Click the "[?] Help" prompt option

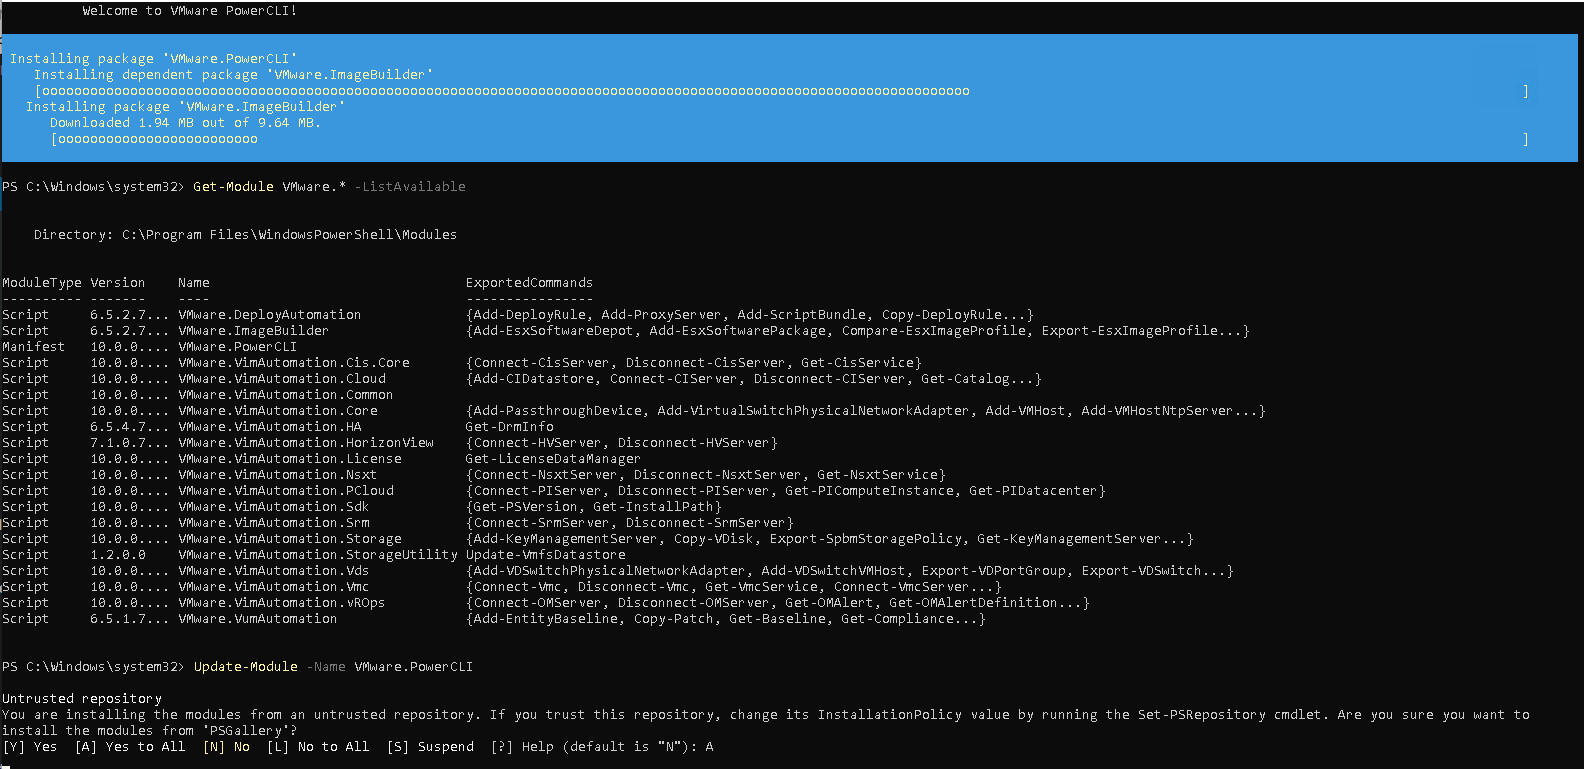522,747
